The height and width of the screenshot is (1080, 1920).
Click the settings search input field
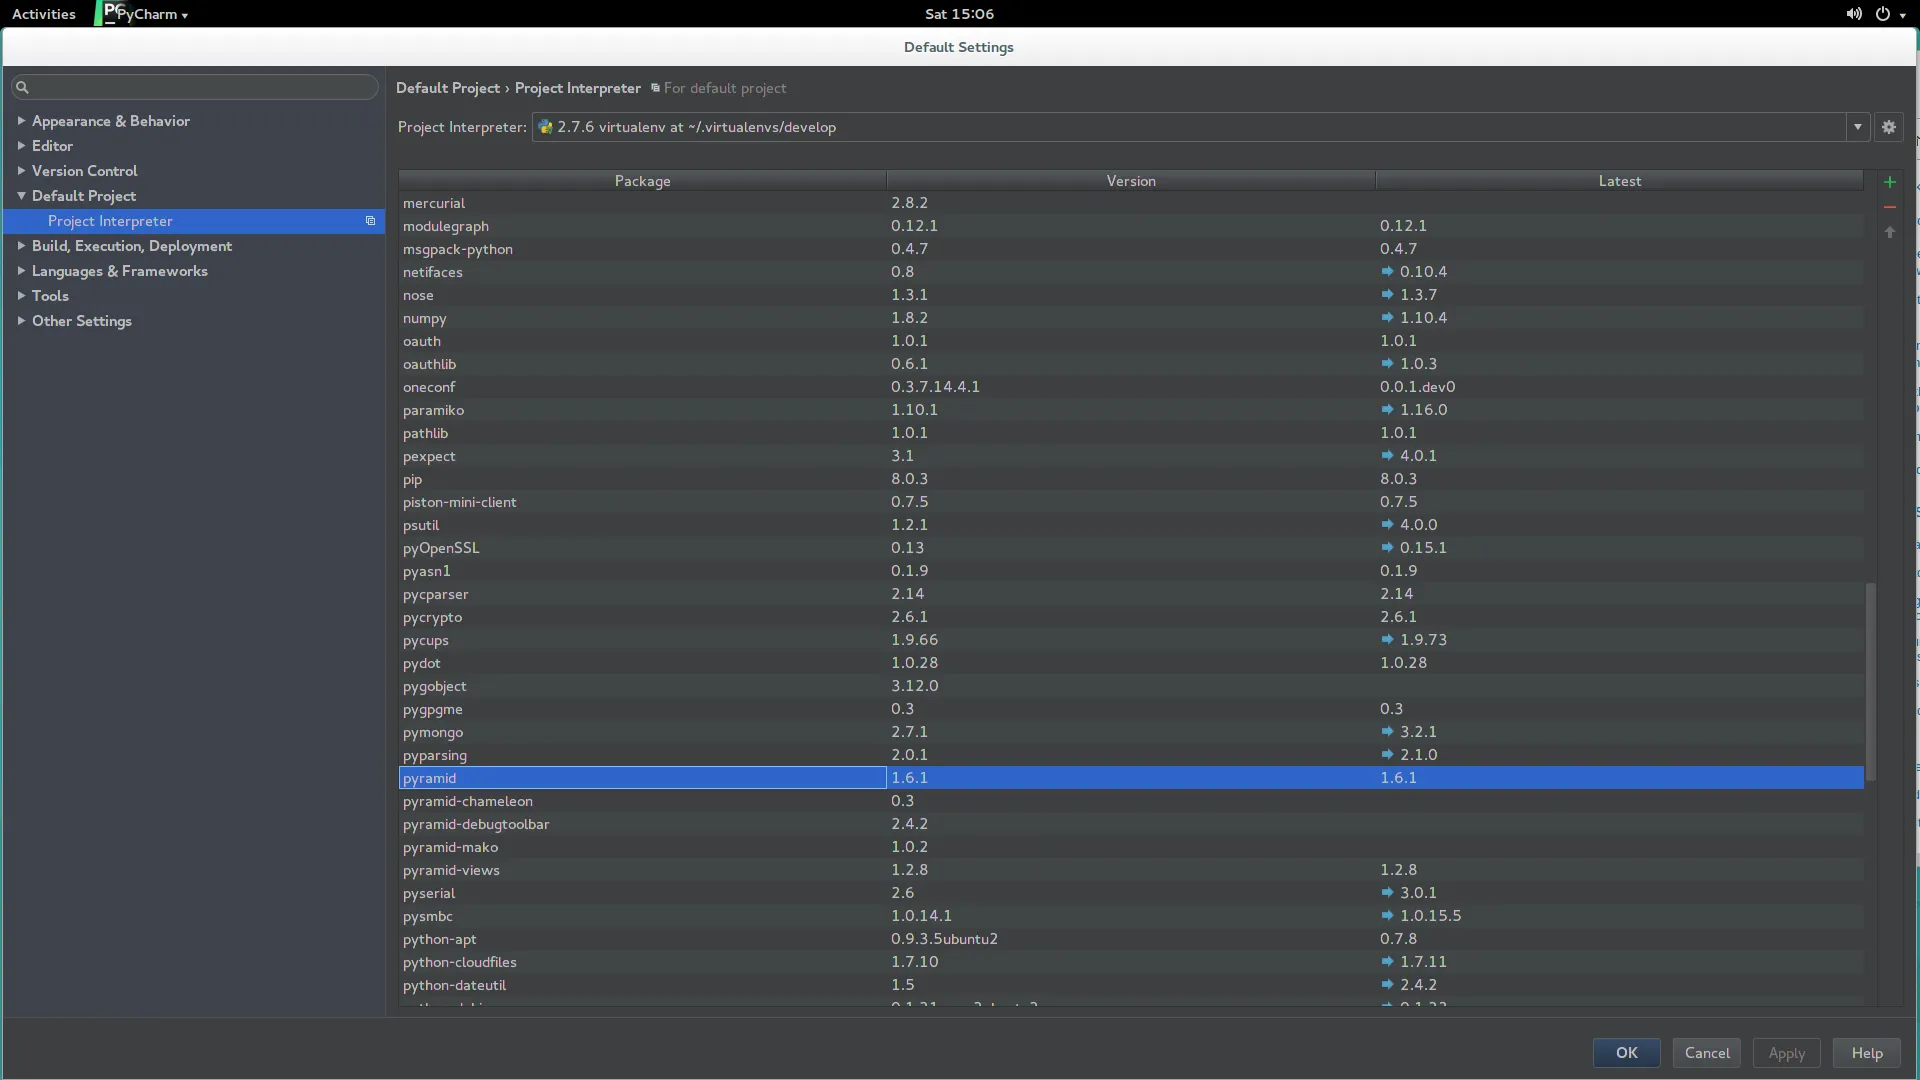(200, 88)
